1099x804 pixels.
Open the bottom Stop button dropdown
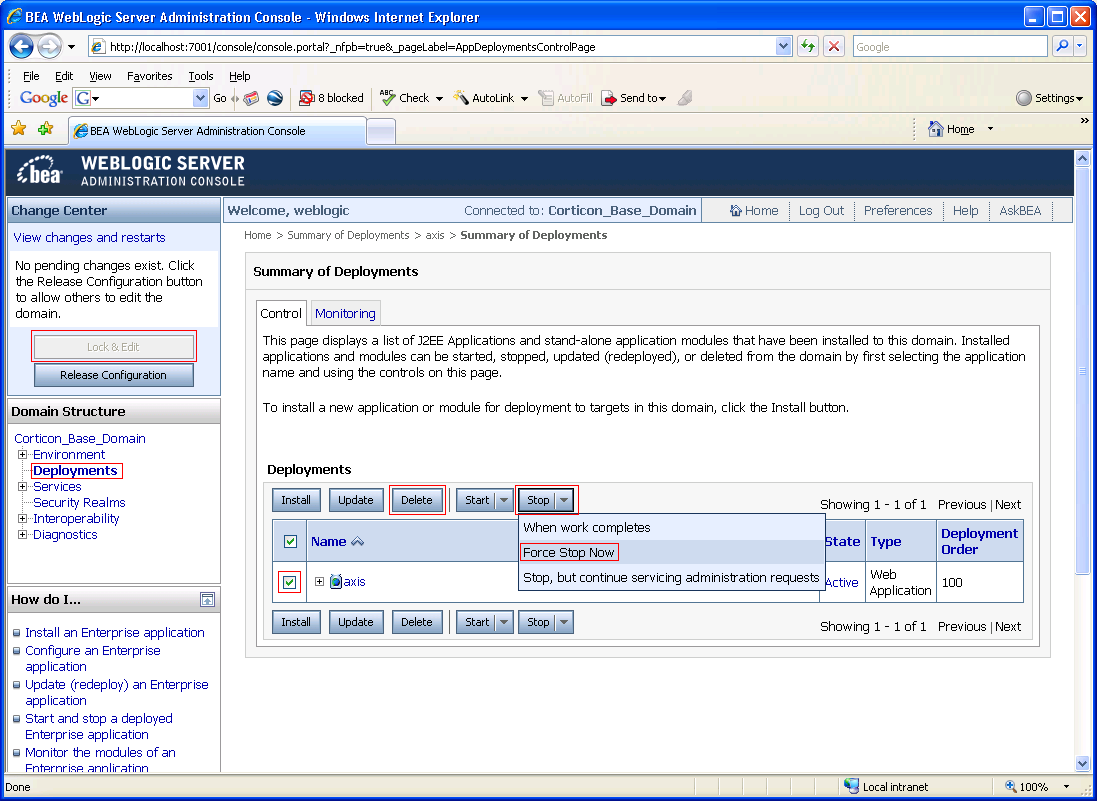click(564, 622)
